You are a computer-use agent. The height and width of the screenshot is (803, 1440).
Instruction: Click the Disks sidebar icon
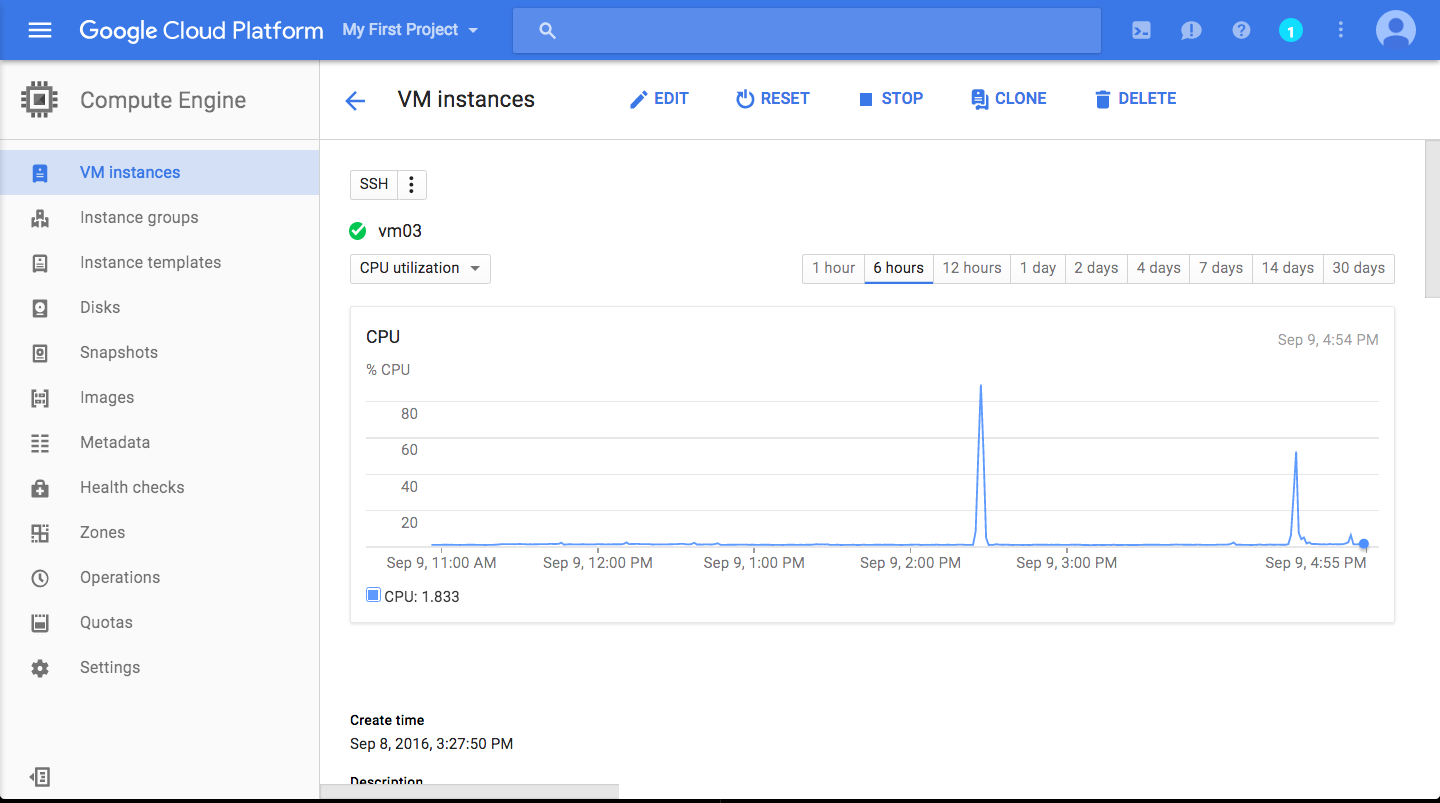point(40,308)
